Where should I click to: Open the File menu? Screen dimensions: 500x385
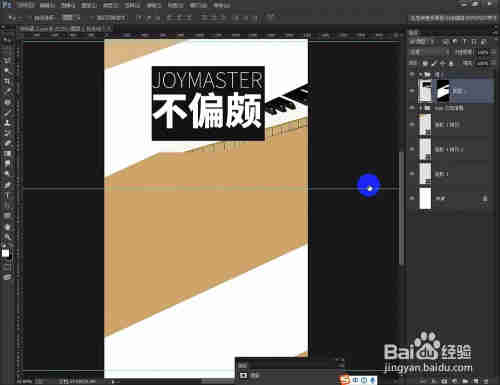tap(26, 5)
